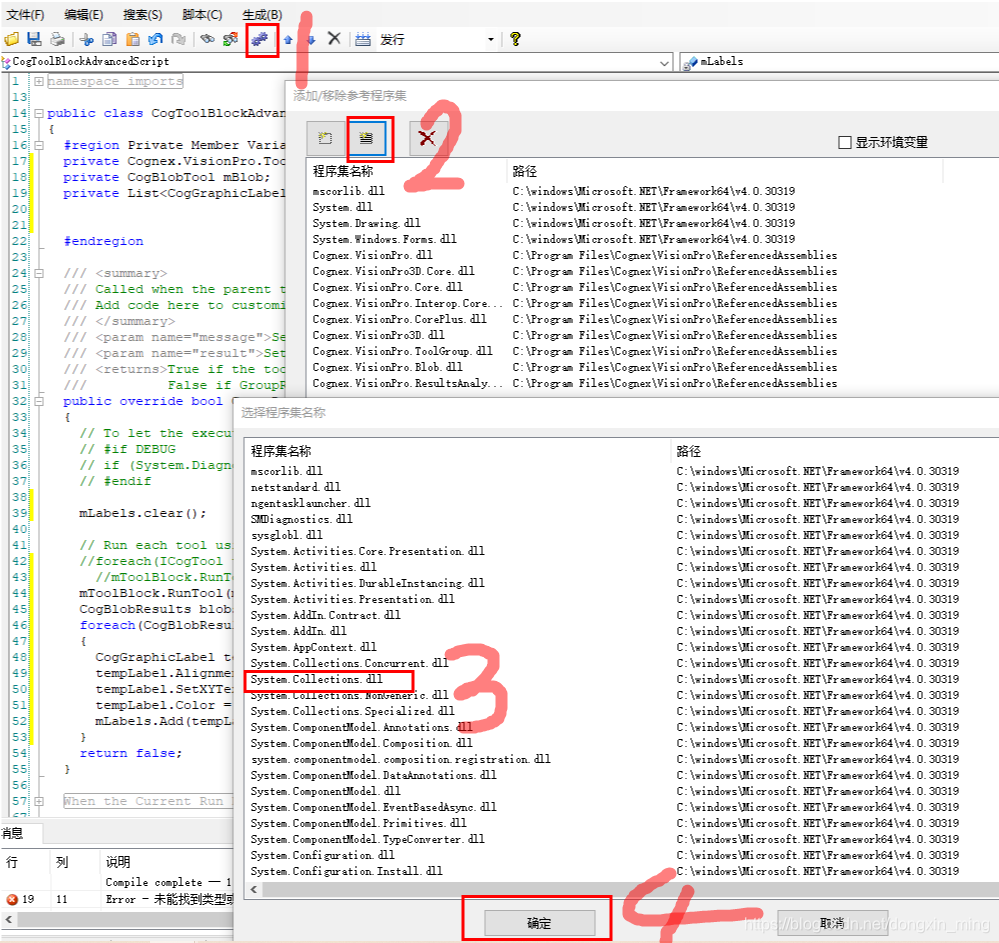Click the browse assembly list icon
The width and height of the screenshot is (999, 943).
point(366,138)
